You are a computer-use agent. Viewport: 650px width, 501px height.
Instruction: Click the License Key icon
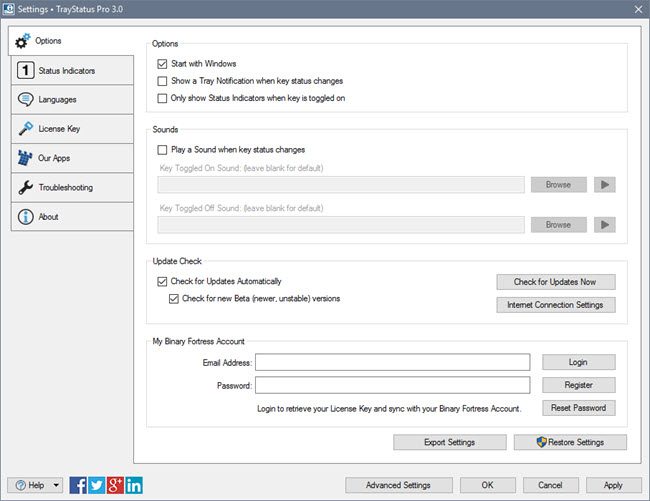26,128
